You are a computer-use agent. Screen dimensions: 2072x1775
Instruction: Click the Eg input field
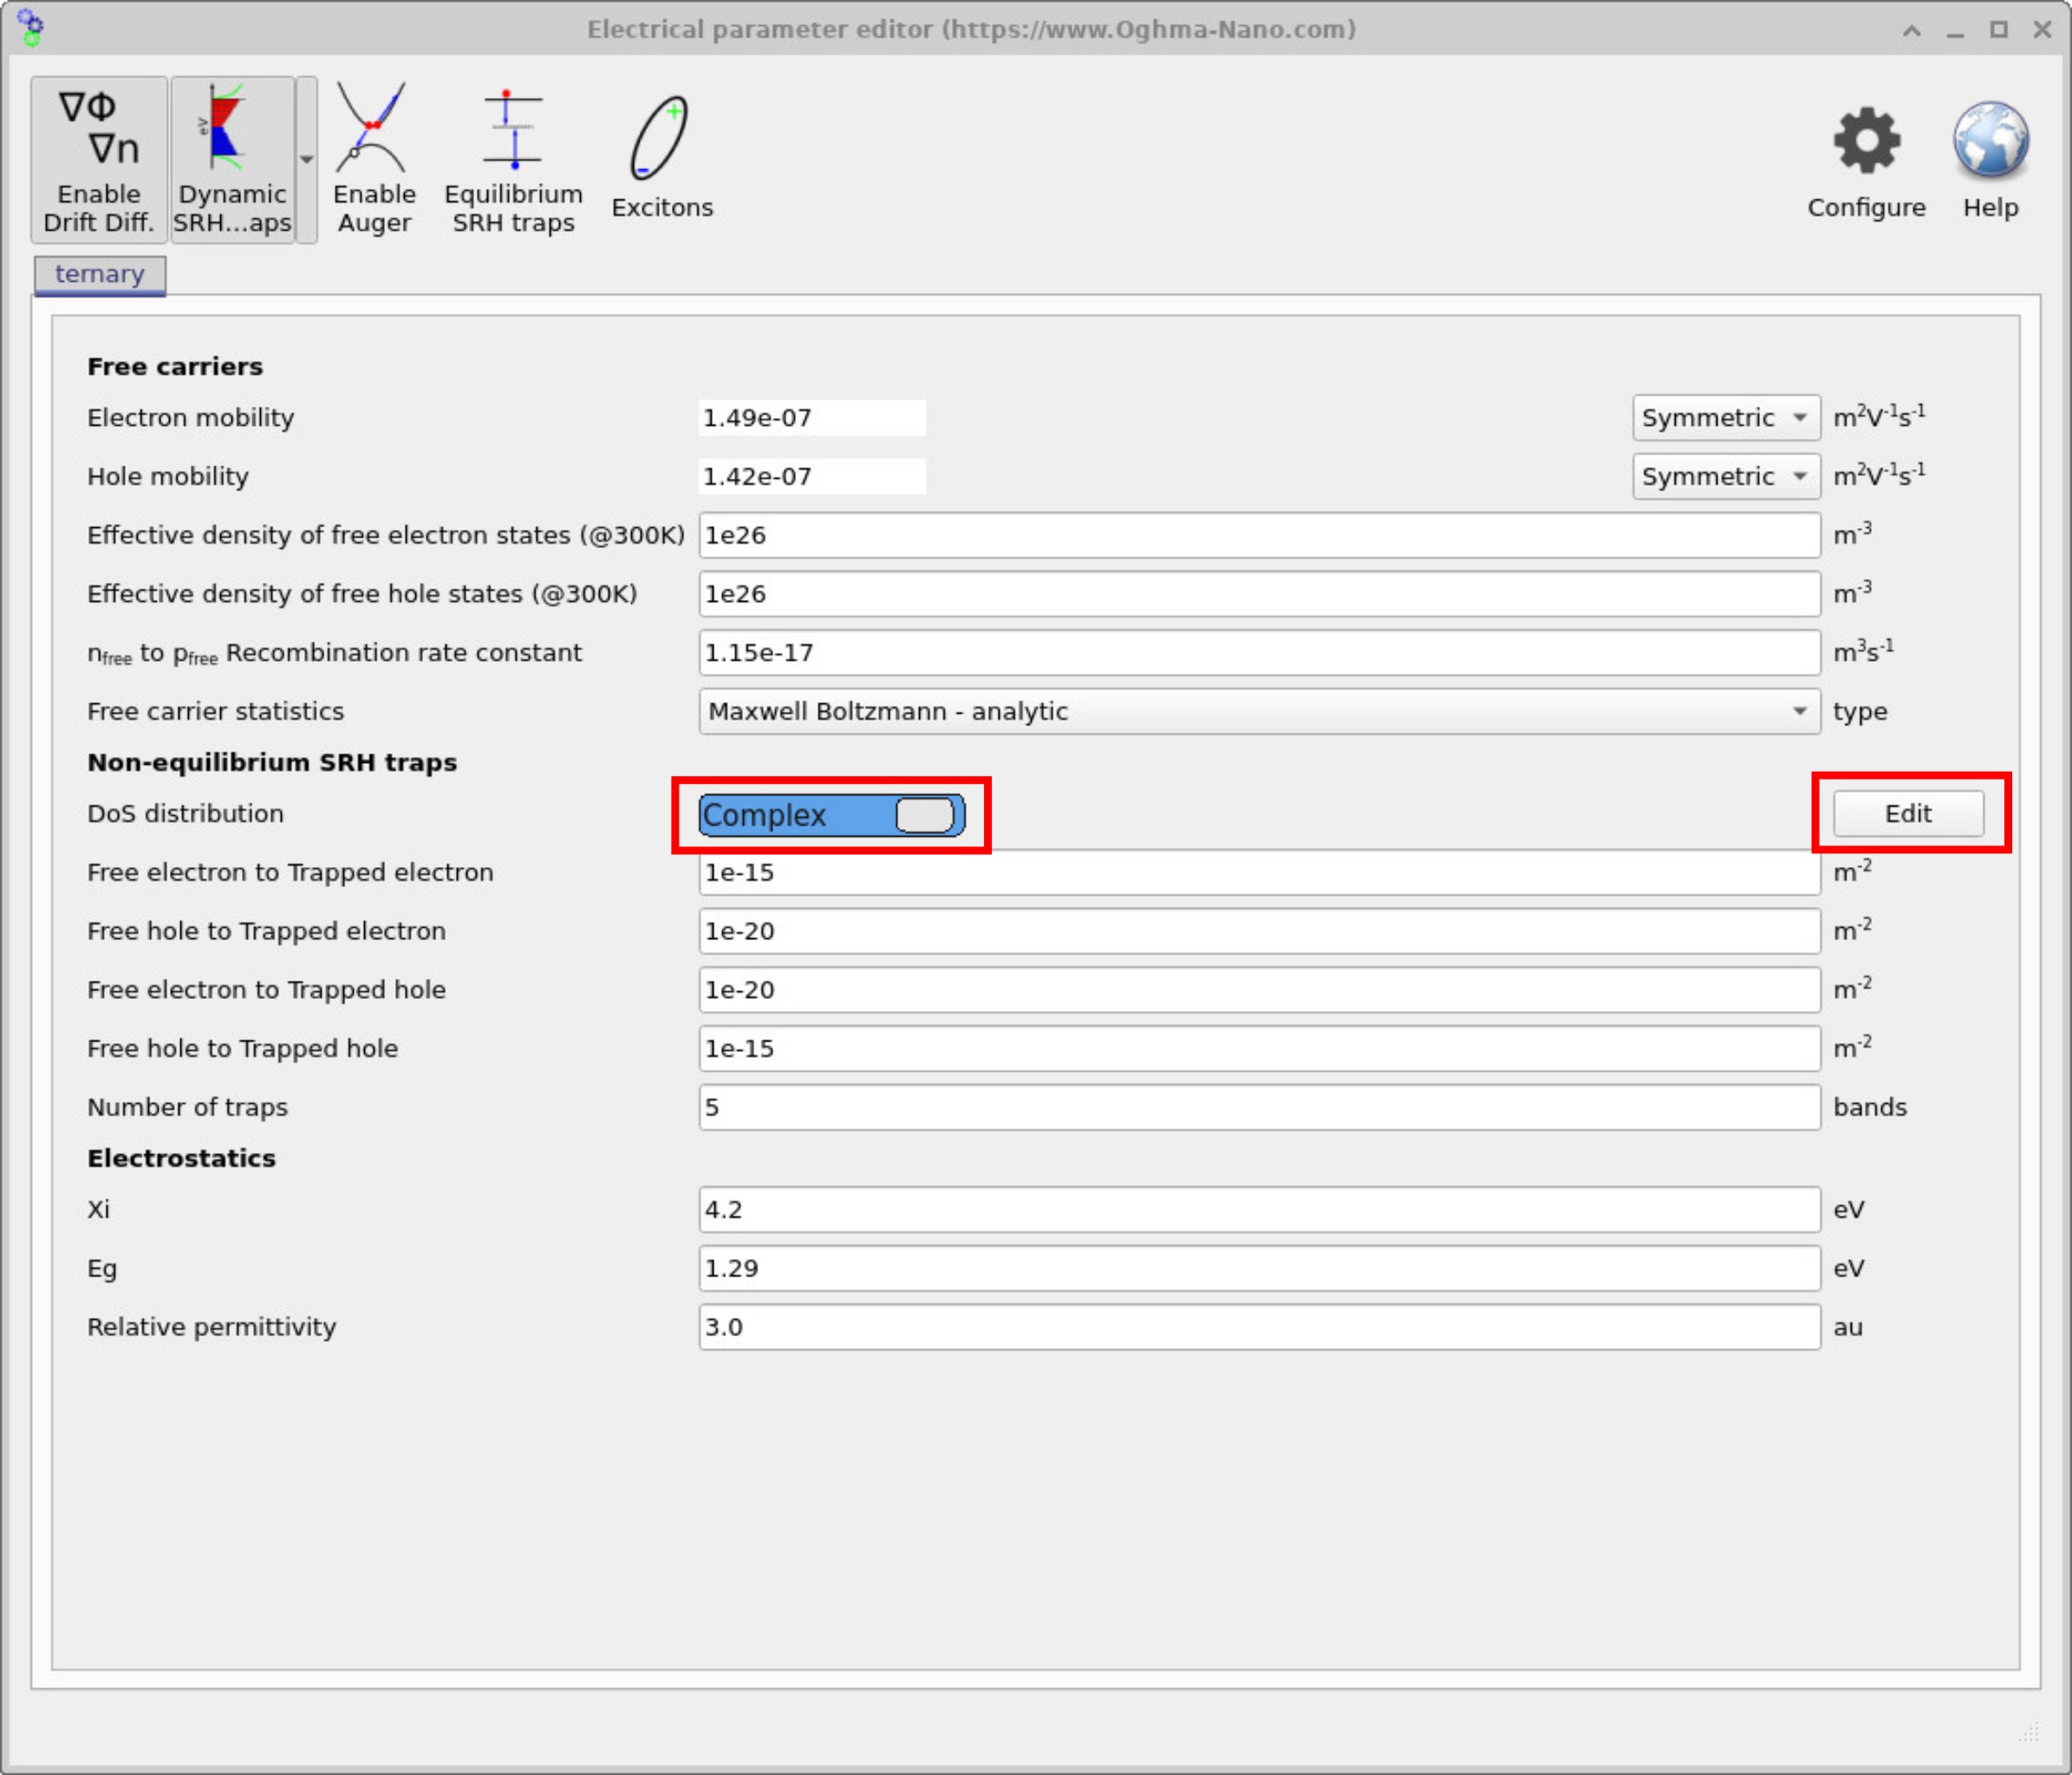tap(1258, 1268)
